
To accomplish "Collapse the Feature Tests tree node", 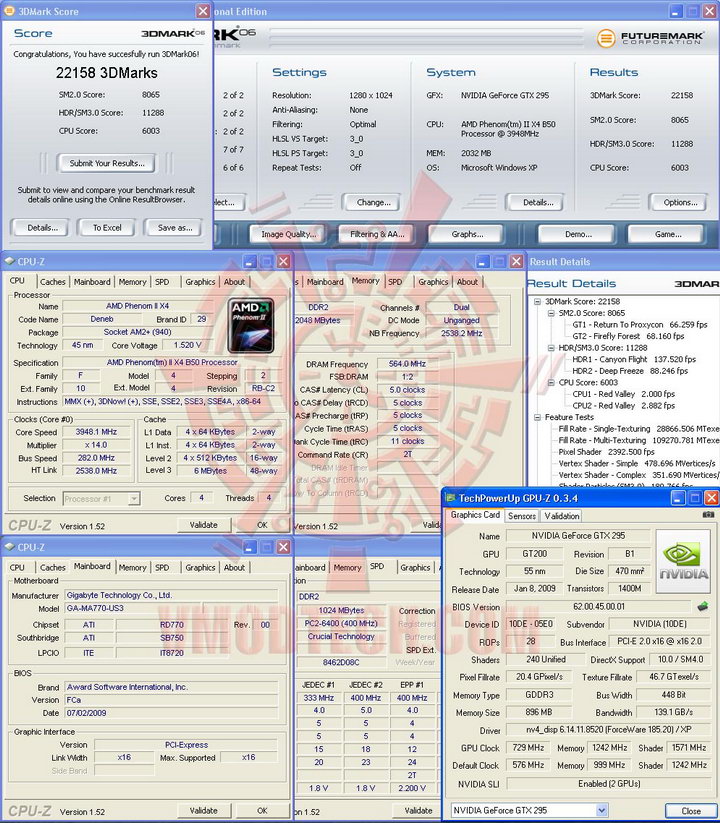I will [537, 417].
